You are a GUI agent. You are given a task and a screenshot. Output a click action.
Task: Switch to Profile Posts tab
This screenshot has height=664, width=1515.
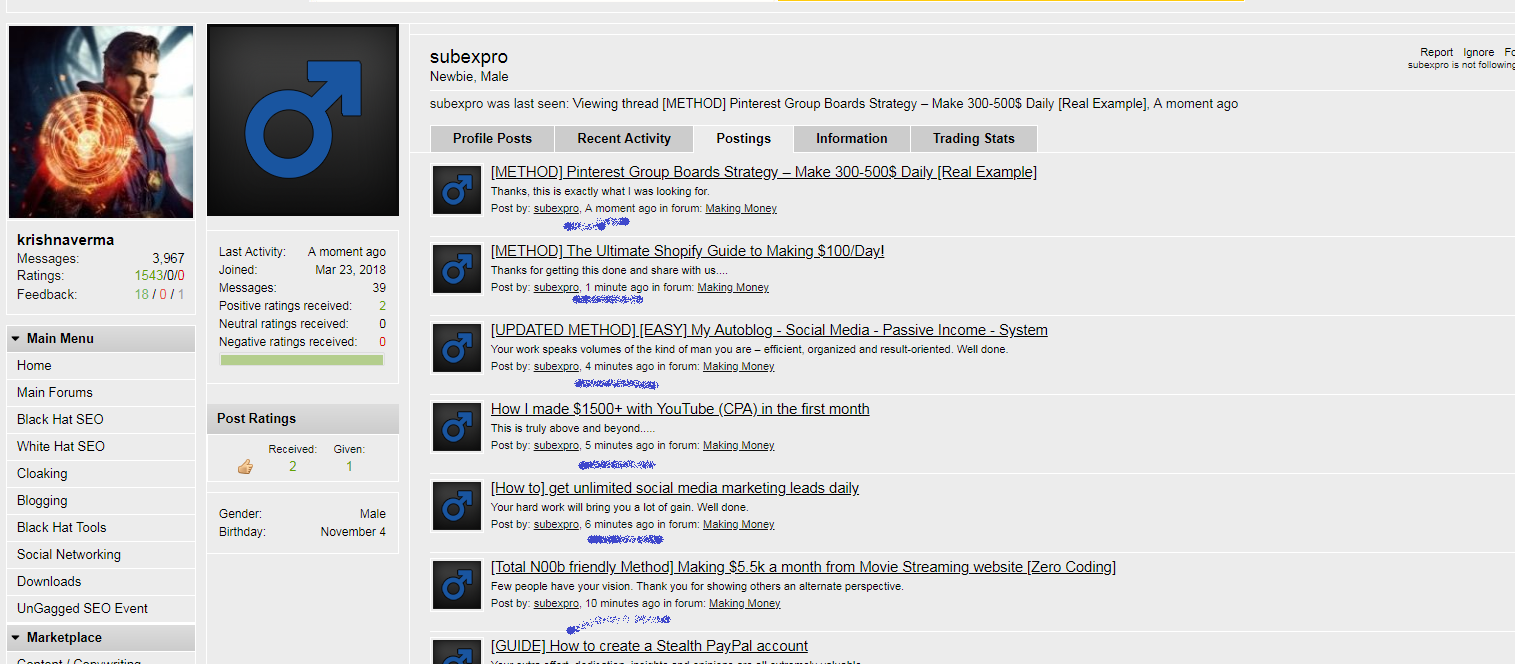tap(492, 139)
